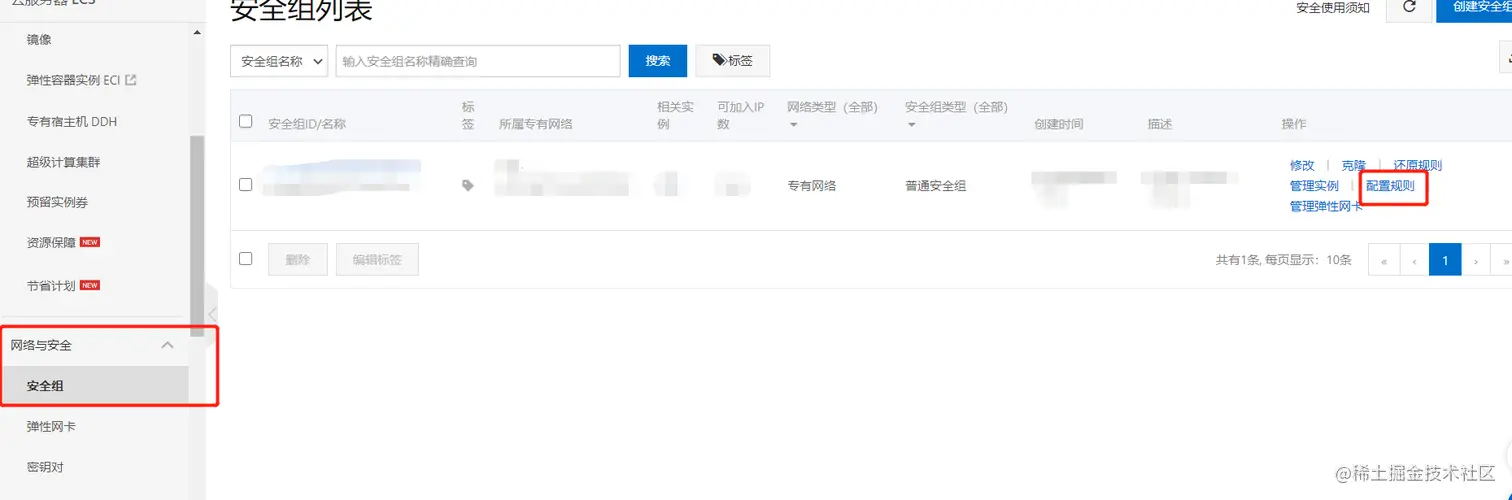Viewport: 1512px width, 500px height.
Task: Click the refresh icon button
Action: [x=1410, y=7]
